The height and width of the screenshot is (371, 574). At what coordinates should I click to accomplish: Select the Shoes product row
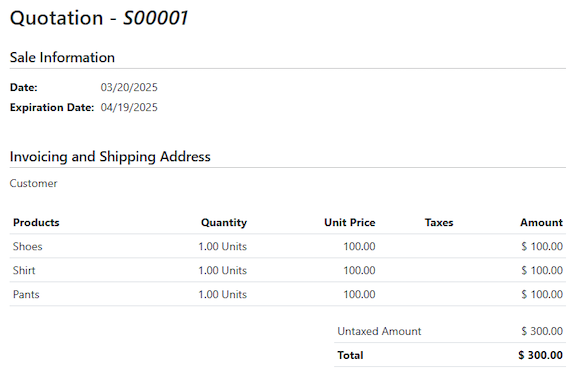(288, 246)
